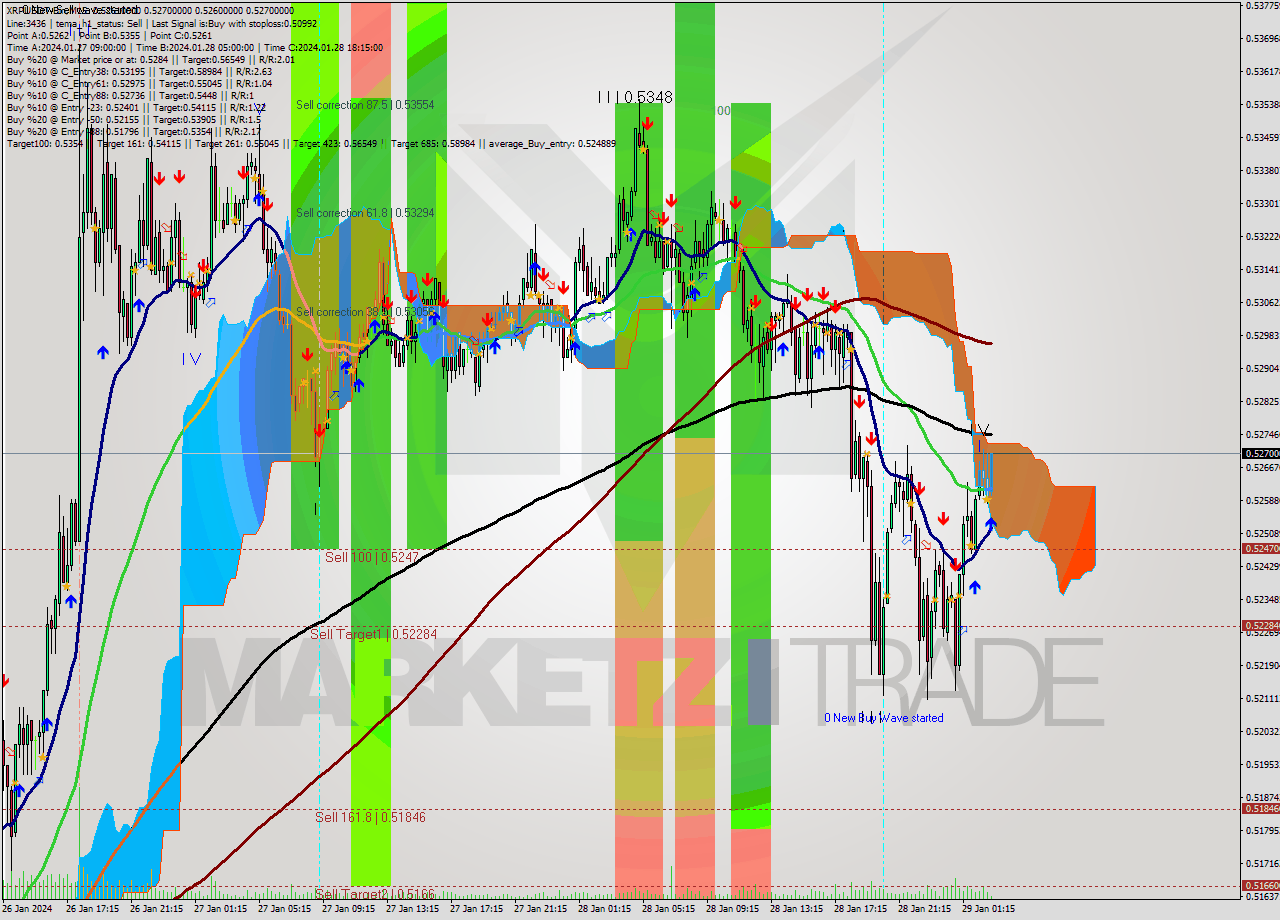1280x920 pixels.
Task: Click price axis value 0.51953
Action: 1261,764
